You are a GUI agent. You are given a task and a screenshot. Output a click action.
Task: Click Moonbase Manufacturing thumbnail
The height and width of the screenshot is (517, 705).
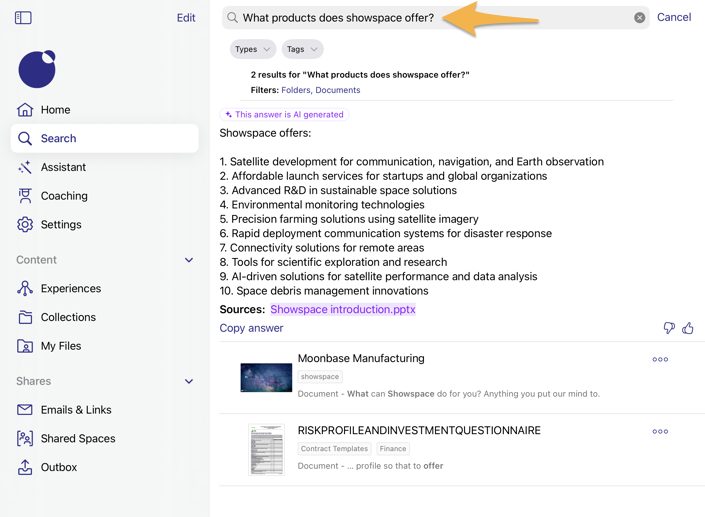point(266,378)
